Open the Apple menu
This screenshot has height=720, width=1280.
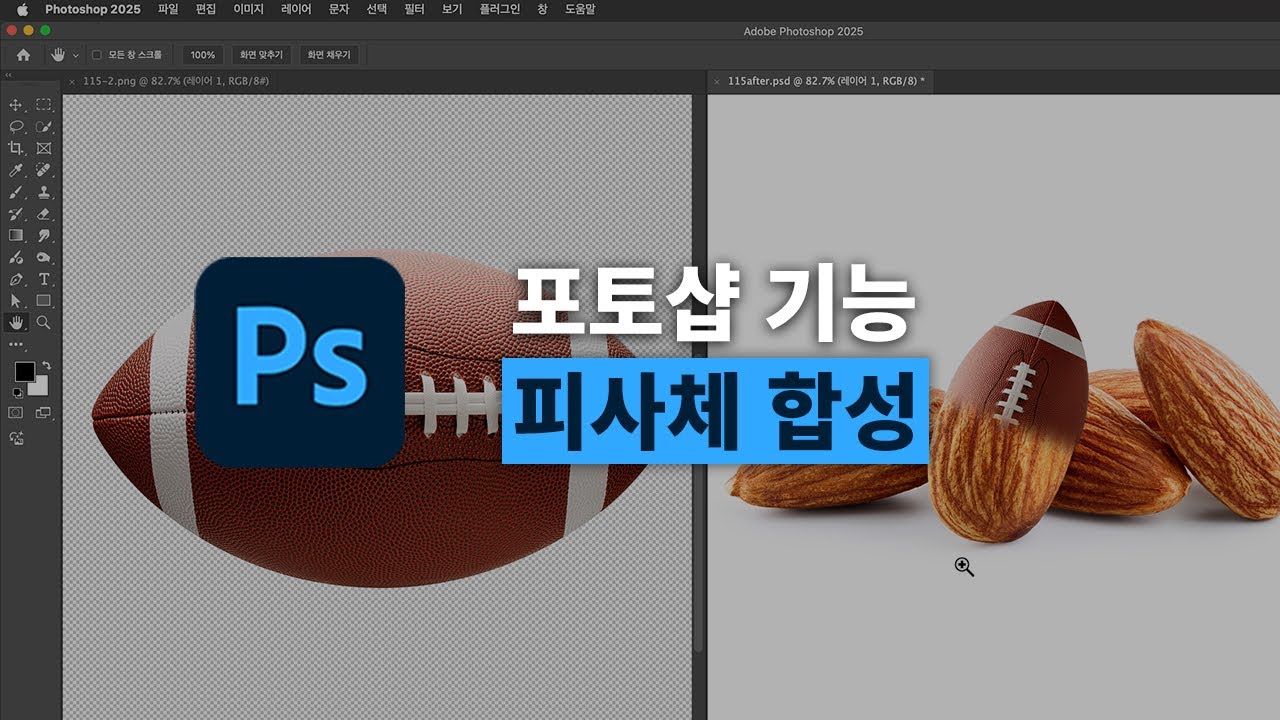coord(22,9)
